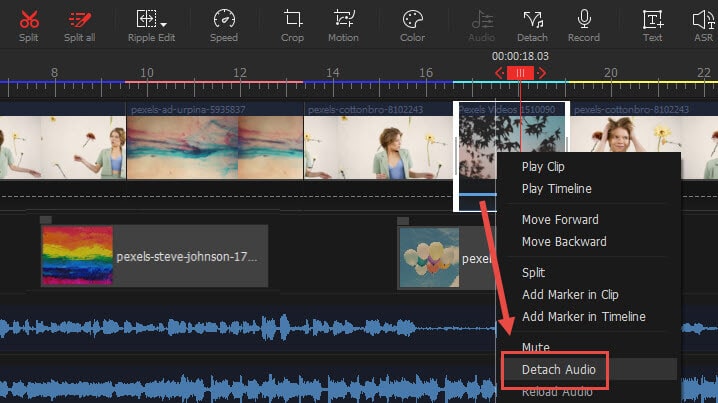The width and height of the screenshot is (718, 403).
Task: Select the pexels-steve-johnson overlay clip
Action: 154,257
